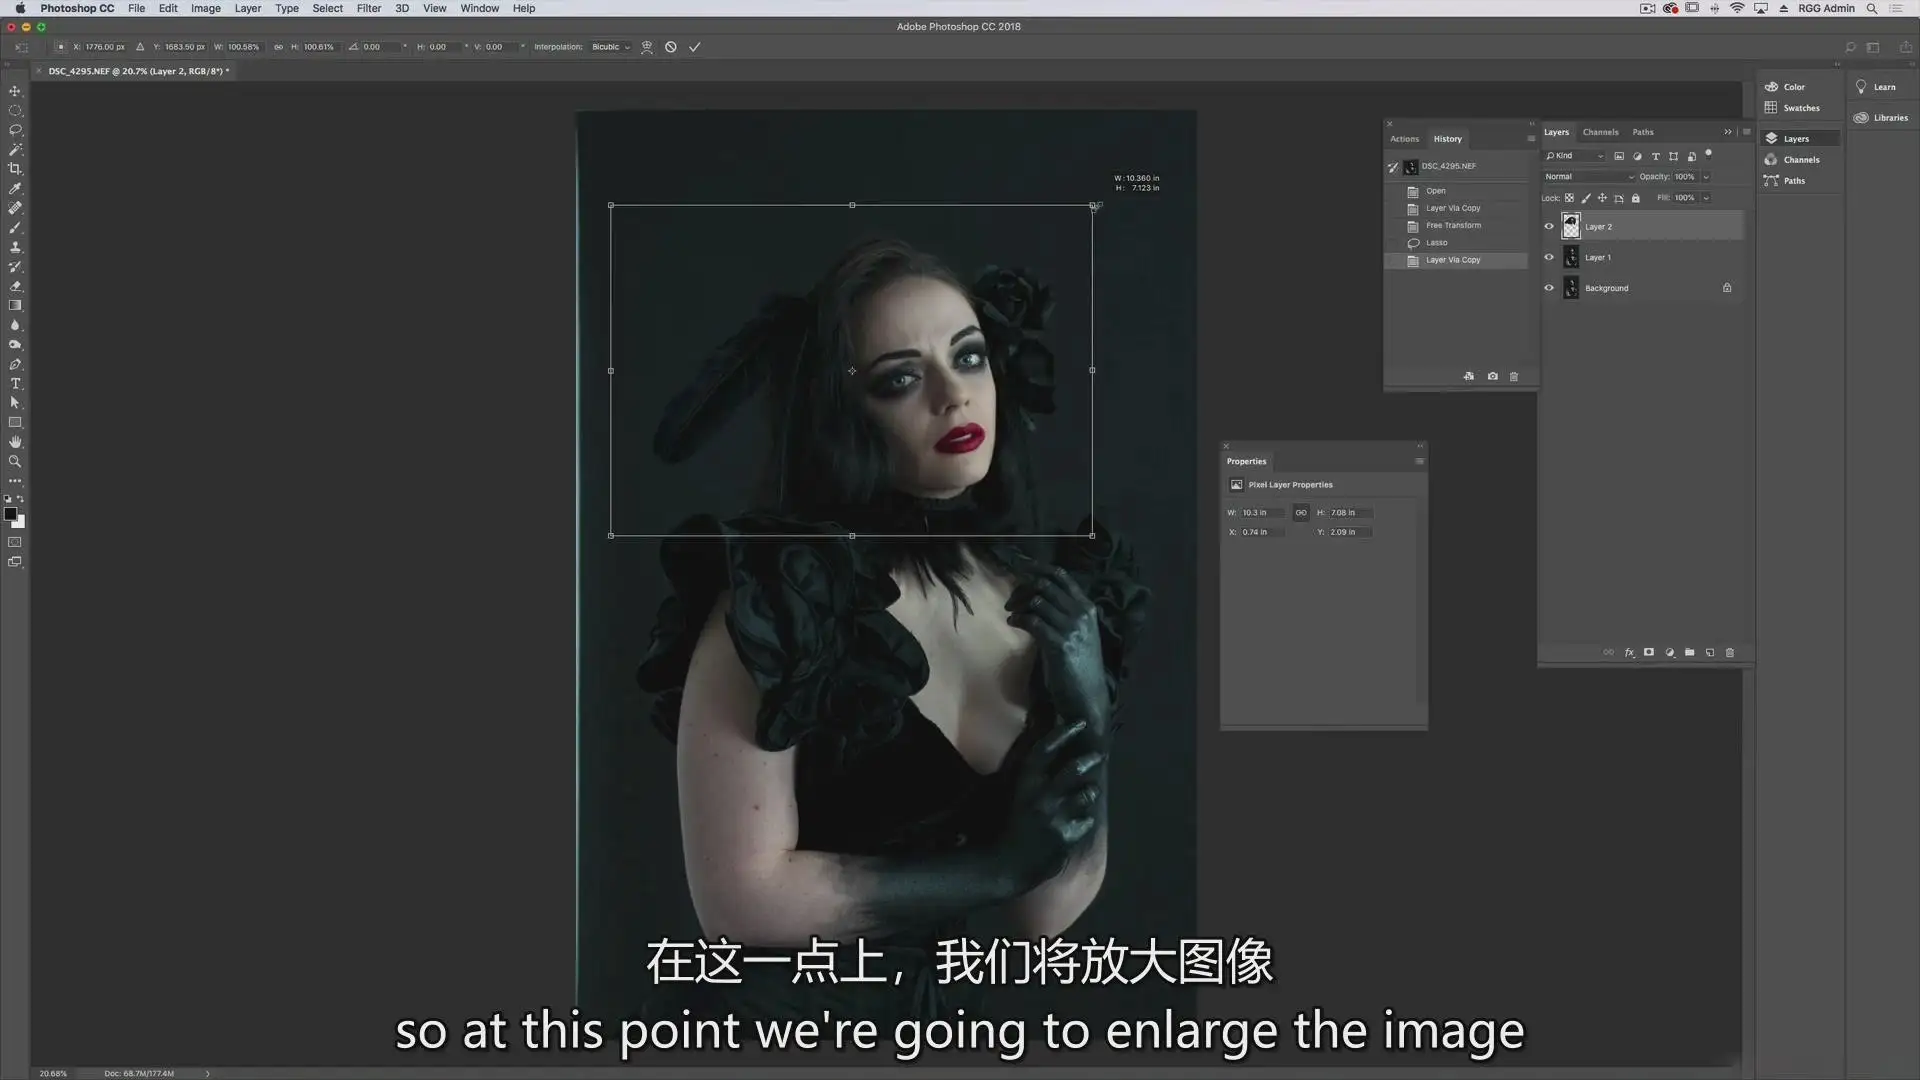Commit the transform with the checkmark
Screen dimensions: 1920x1080
point(695,47)
